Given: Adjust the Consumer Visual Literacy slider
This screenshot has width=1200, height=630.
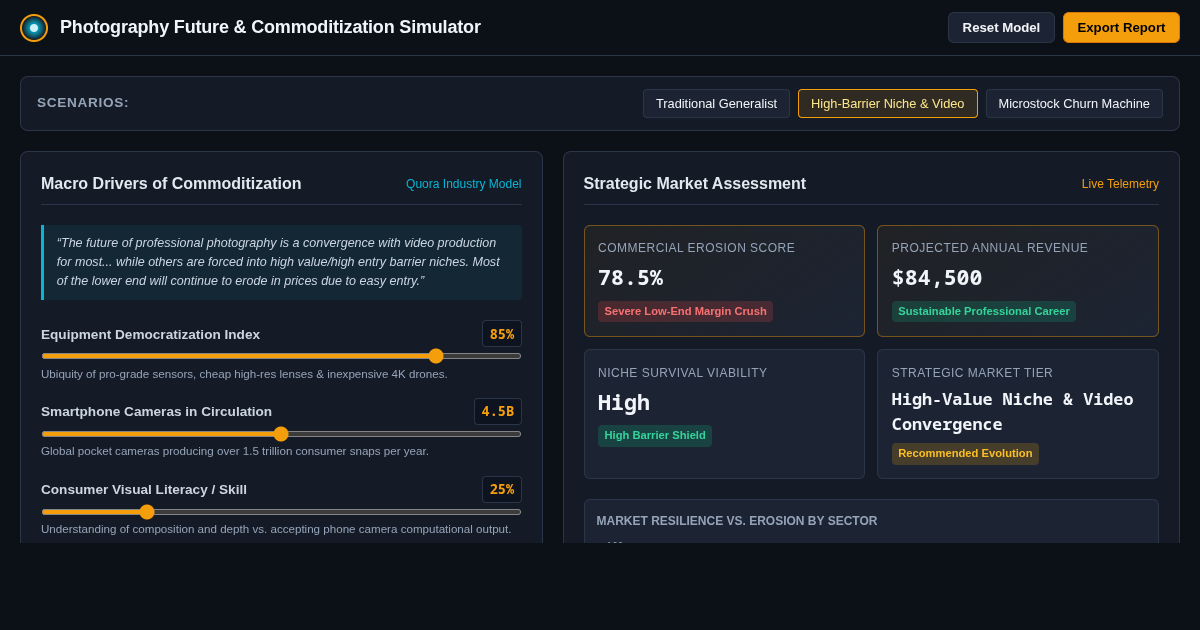Looking at the screenshot, I should 281,512.
